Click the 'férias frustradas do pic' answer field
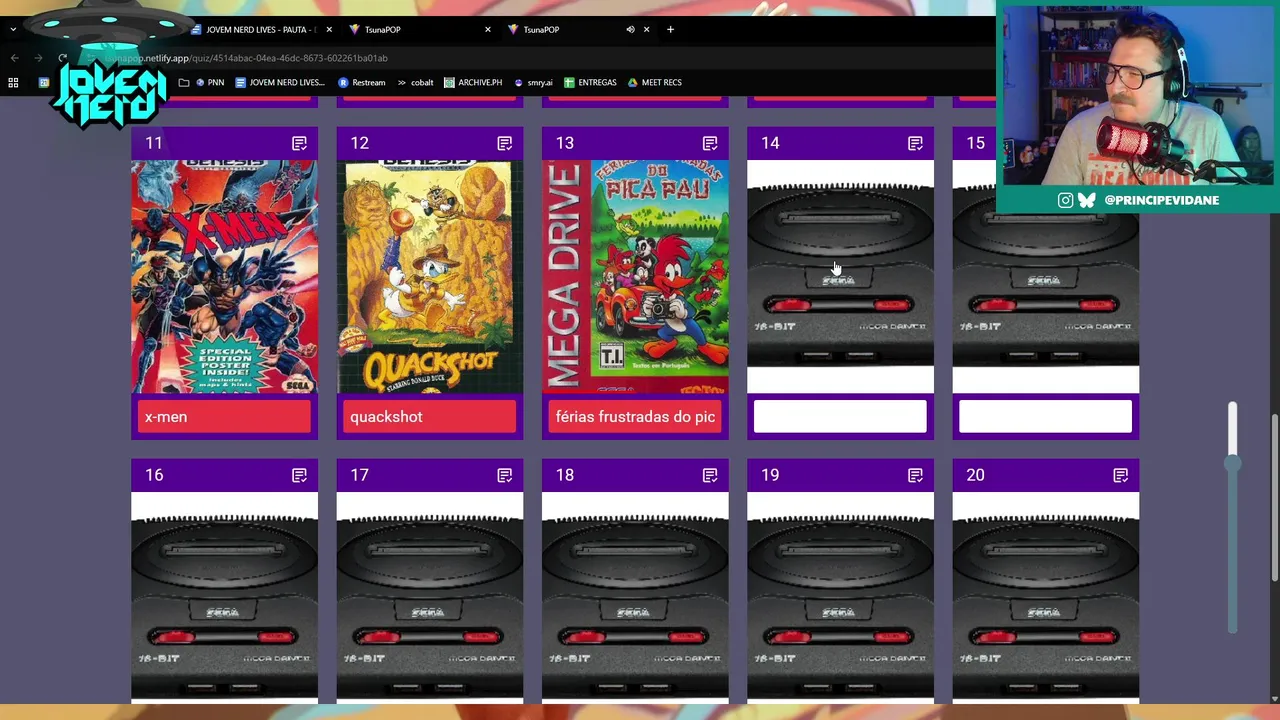Viewport: 1280px width, 720px height. click(x=635, y=417)
